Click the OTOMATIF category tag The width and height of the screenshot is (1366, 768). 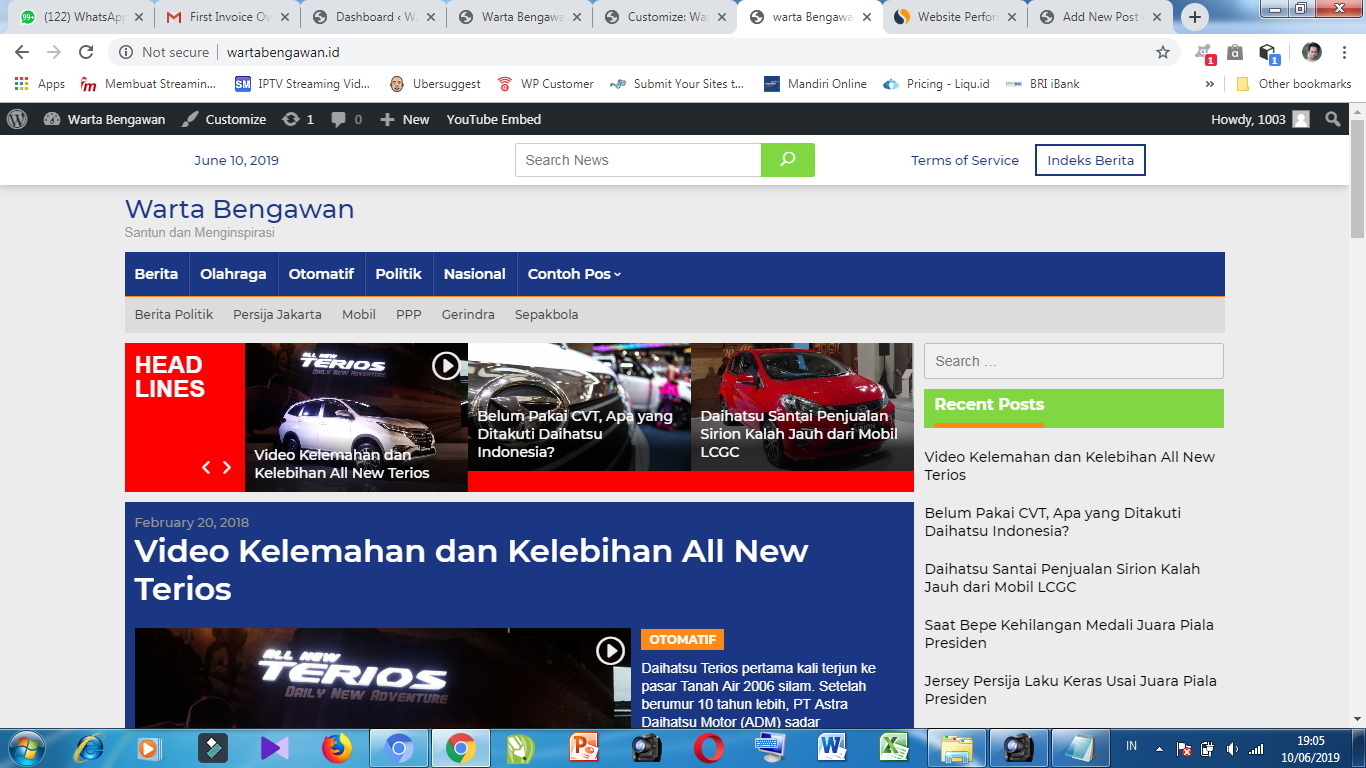click(682, 639)
